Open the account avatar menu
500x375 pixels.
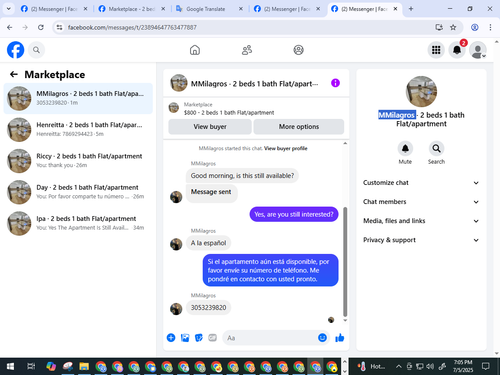pos(478,50)
